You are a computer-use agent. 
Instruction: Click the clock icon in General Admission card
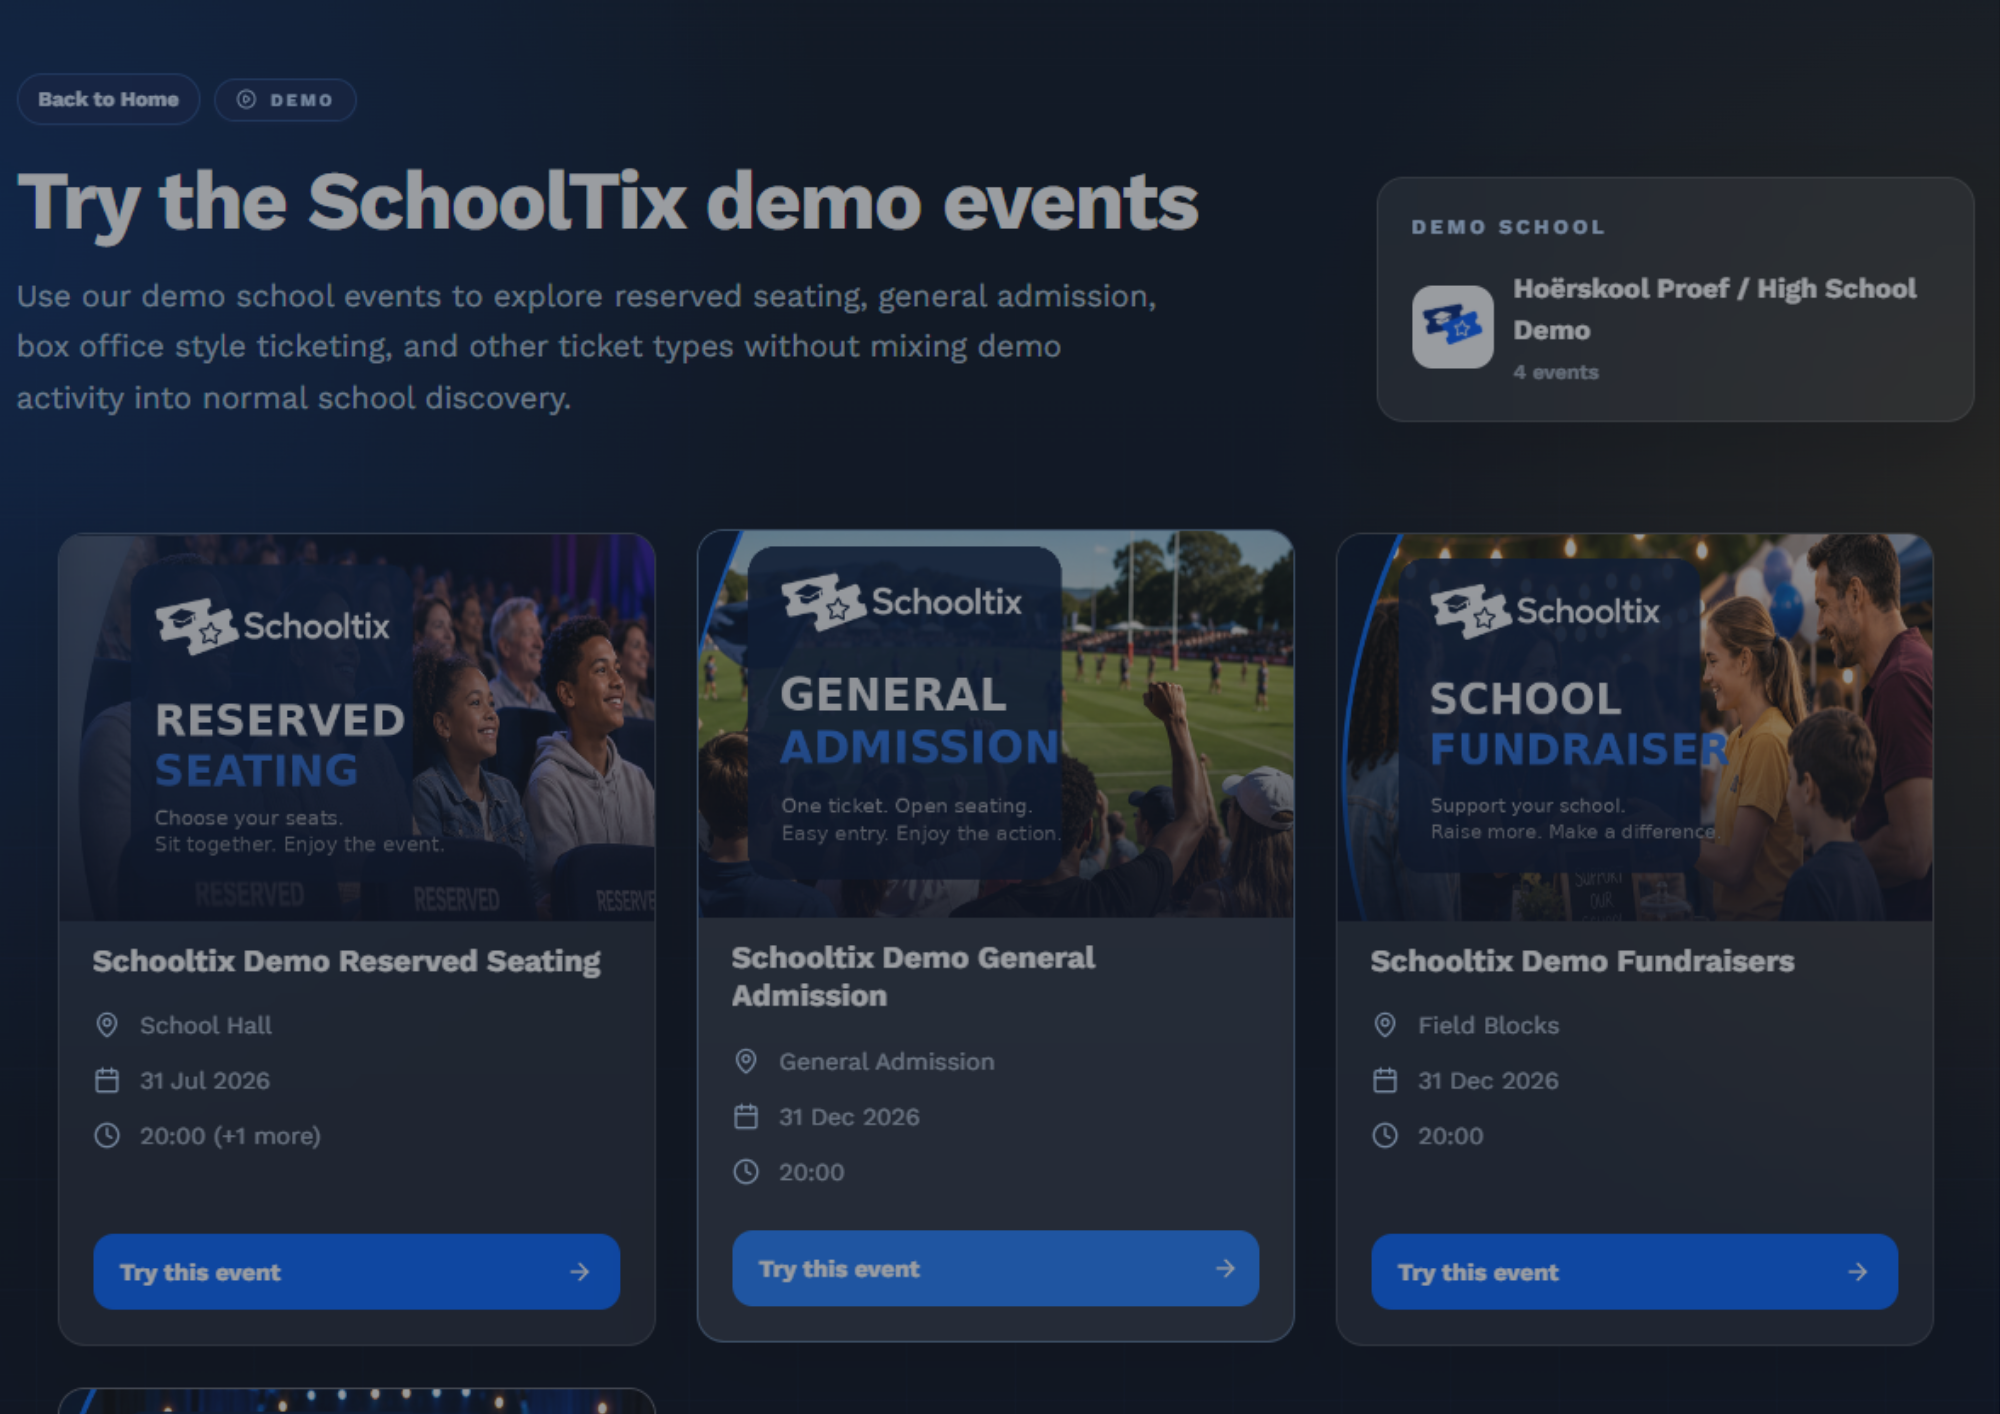click(x=746, y=1171)
